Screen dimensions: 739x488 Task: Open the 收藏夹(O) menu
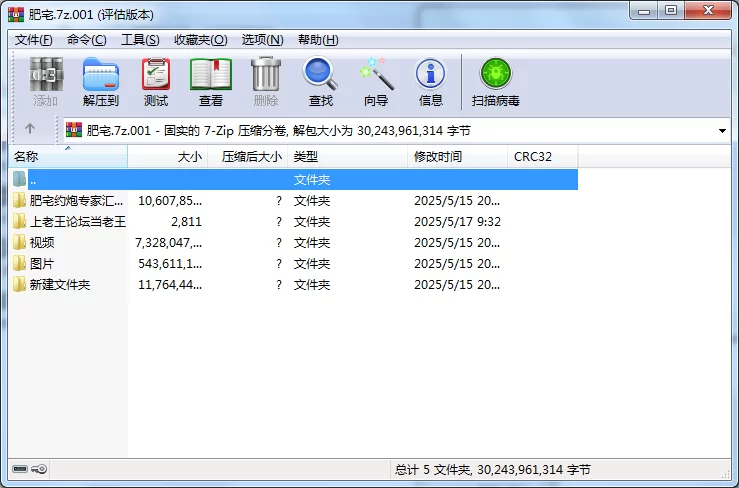click(201, 40)
